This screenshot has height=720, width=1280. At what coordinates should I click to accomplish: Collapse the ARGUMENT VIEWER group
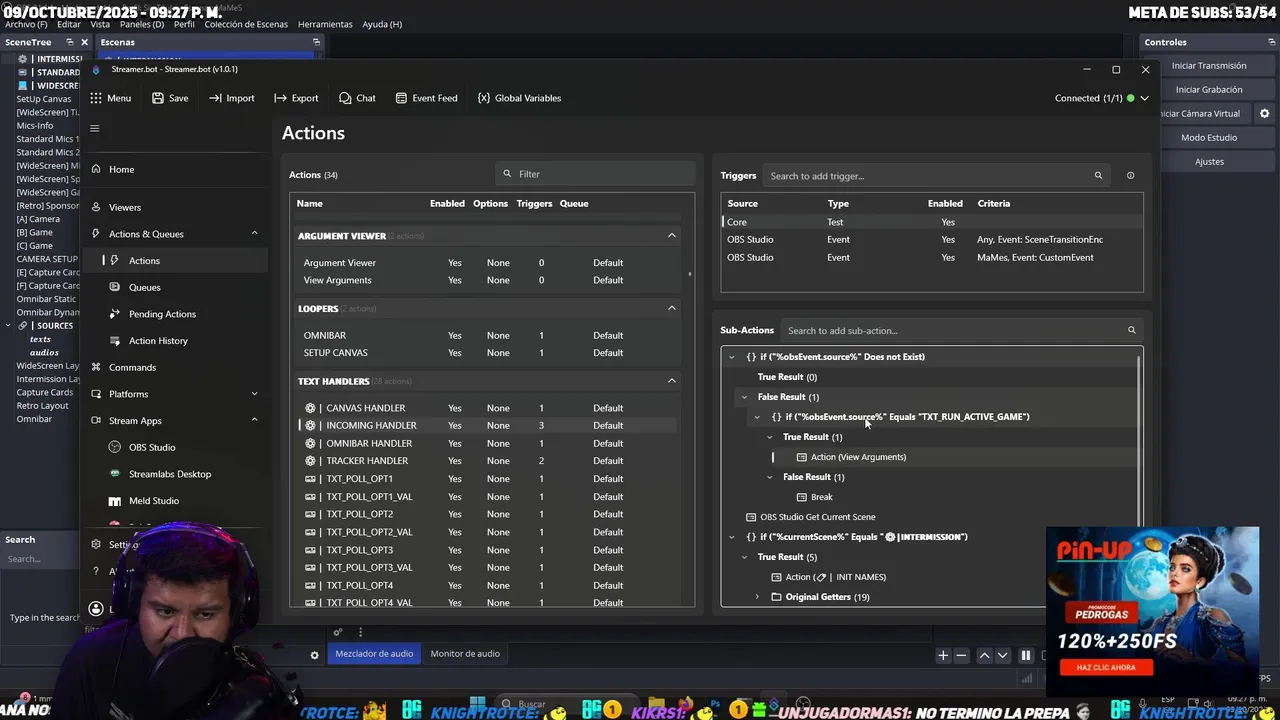click(x=672, y=236)
